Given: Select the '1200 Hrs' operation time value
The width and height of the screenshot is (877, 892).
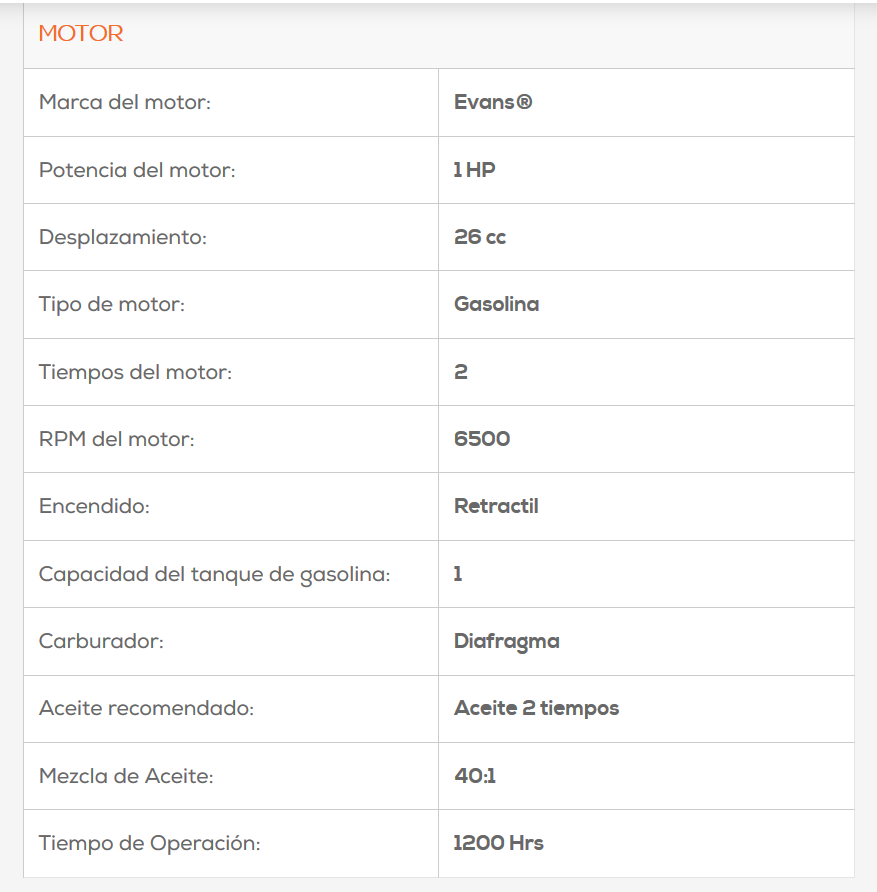Looking at the screenshot, I should pyautogui.click(x=498, y=843).
